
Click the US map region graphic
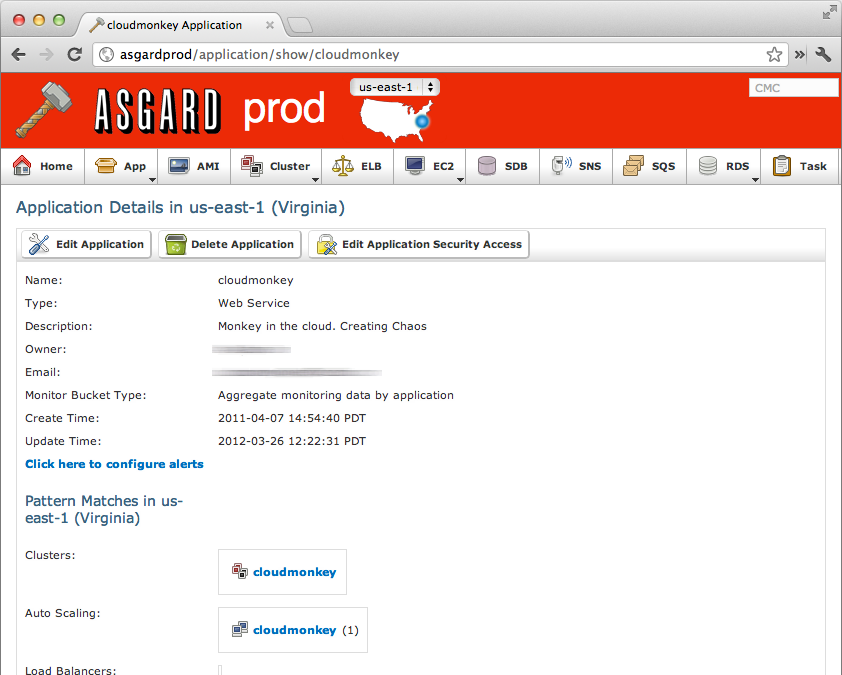pyautogui.click(x=396, y=120)
